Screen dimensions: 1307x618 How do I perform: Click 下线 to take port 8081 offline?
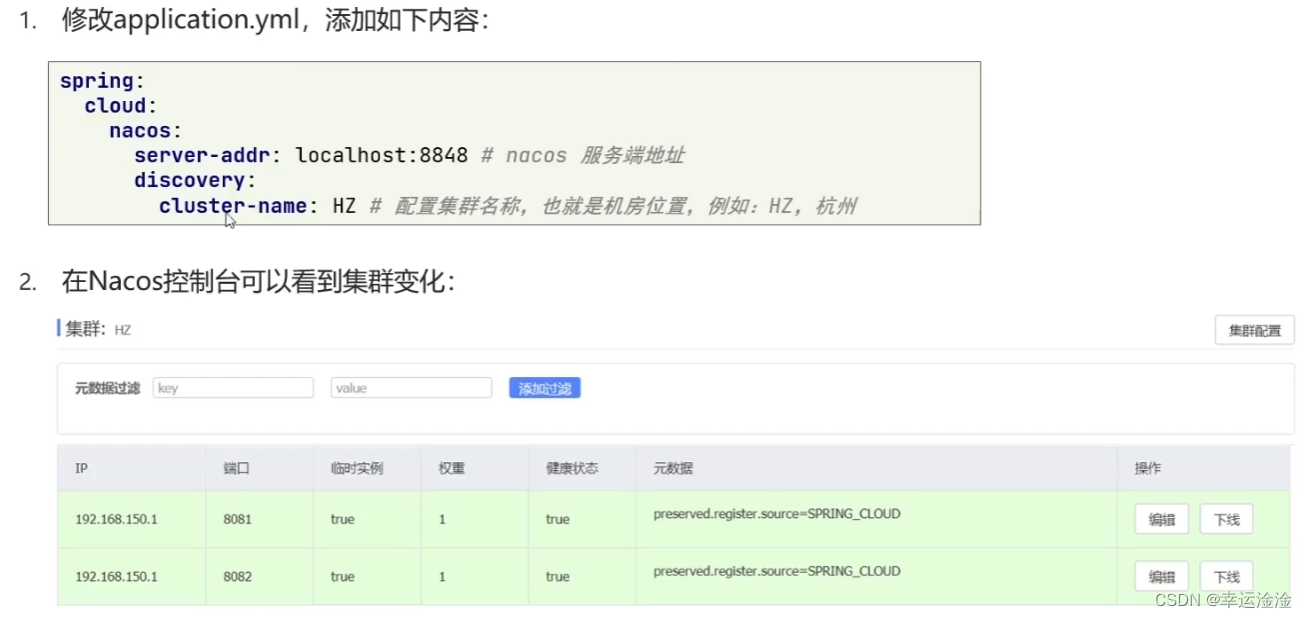point(1226,519)
